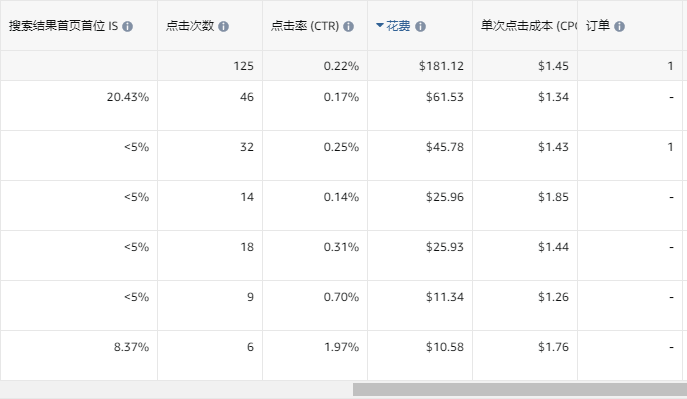Click info icon next to 点击率 (CTR)
Screen dimensions: 687x399
pos(348,27)
